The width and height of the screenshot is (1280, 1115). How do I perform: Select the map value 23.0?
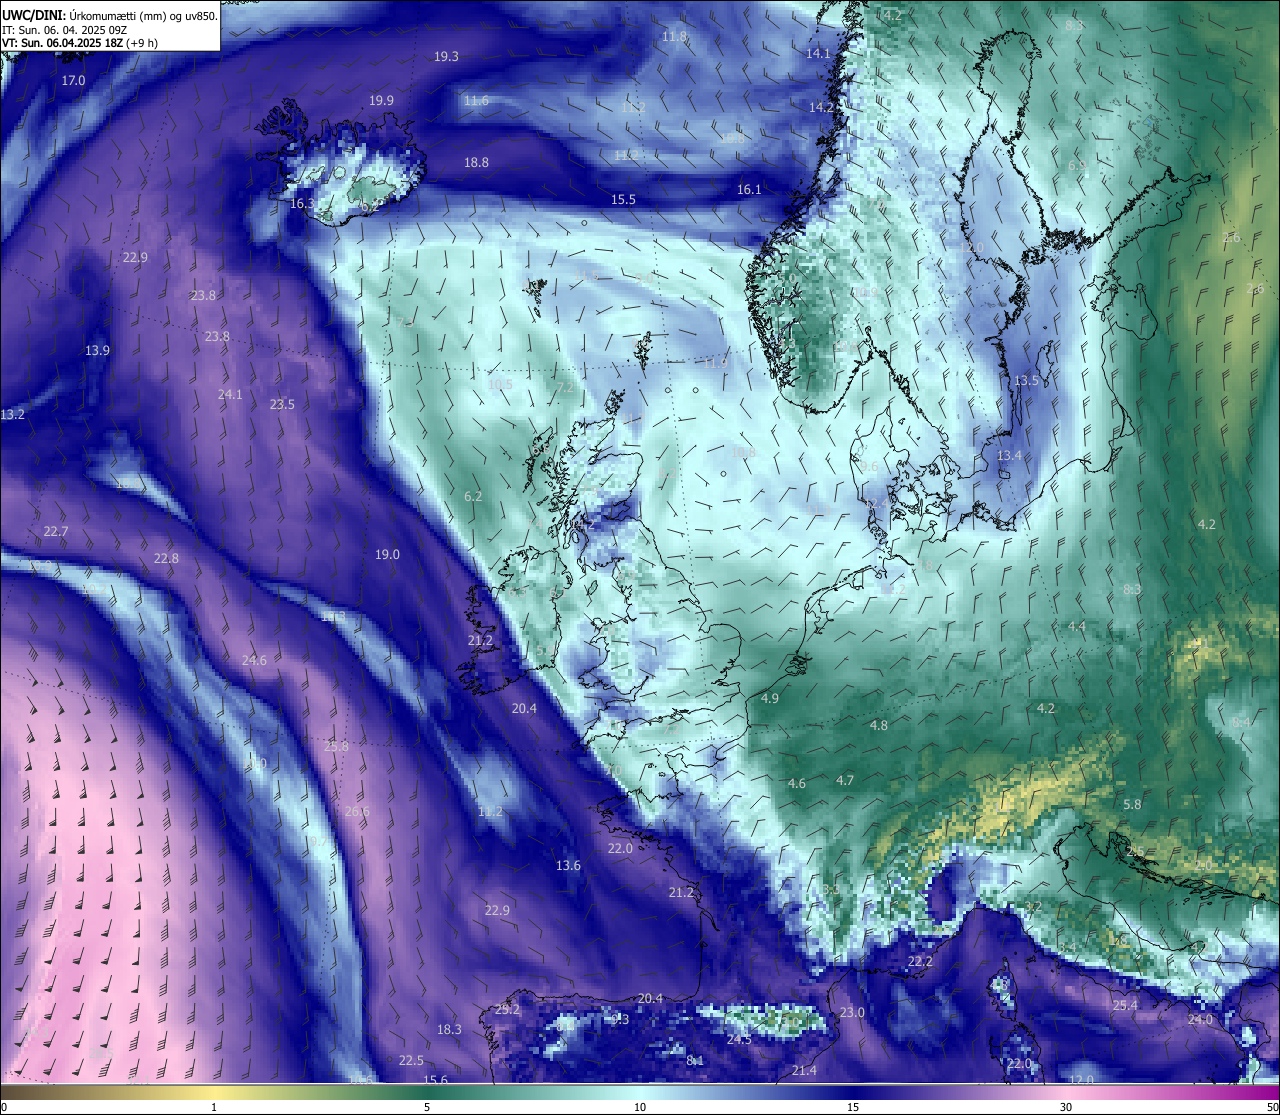(852, 1013)
